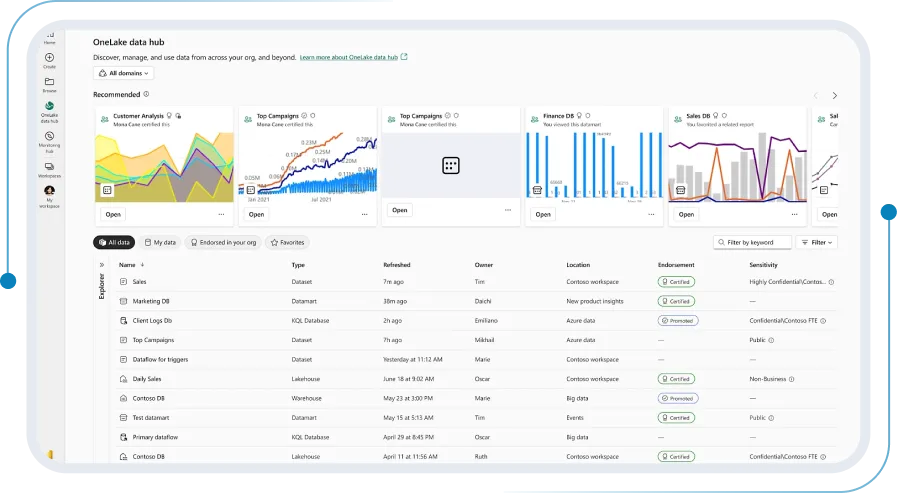897x493 pixels.
Task: Click the placeholder icon on empty Top Campaigns card
Action: pyautogui.click(x=451, y=166)
